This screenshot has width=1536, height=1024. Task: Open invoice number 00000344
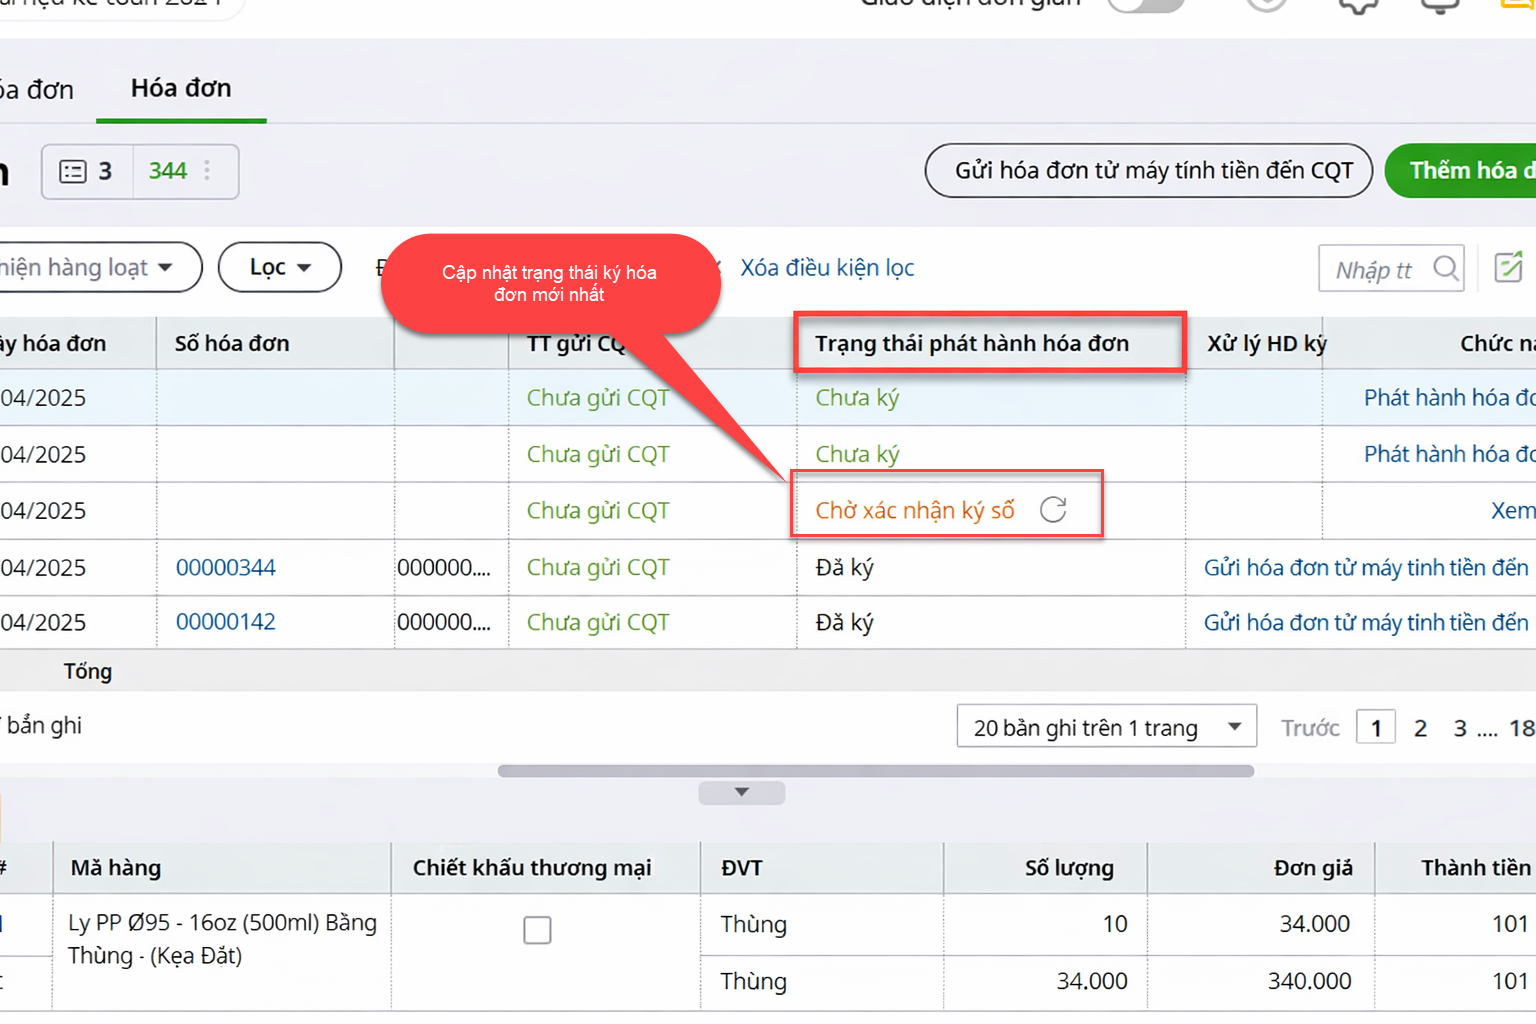[226, 567]
